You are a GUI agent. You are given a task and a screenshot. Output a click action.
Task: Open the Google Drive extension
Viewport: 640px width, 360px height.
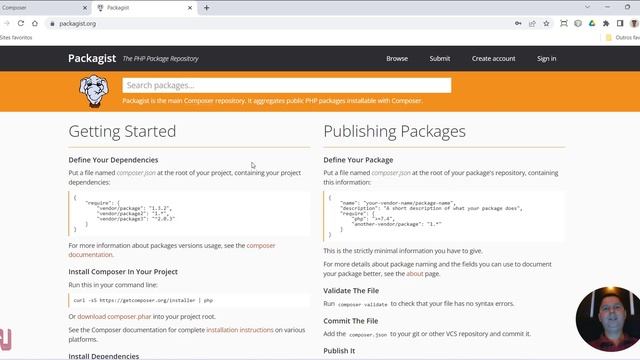pyautogui.click(x=592, y=24)
